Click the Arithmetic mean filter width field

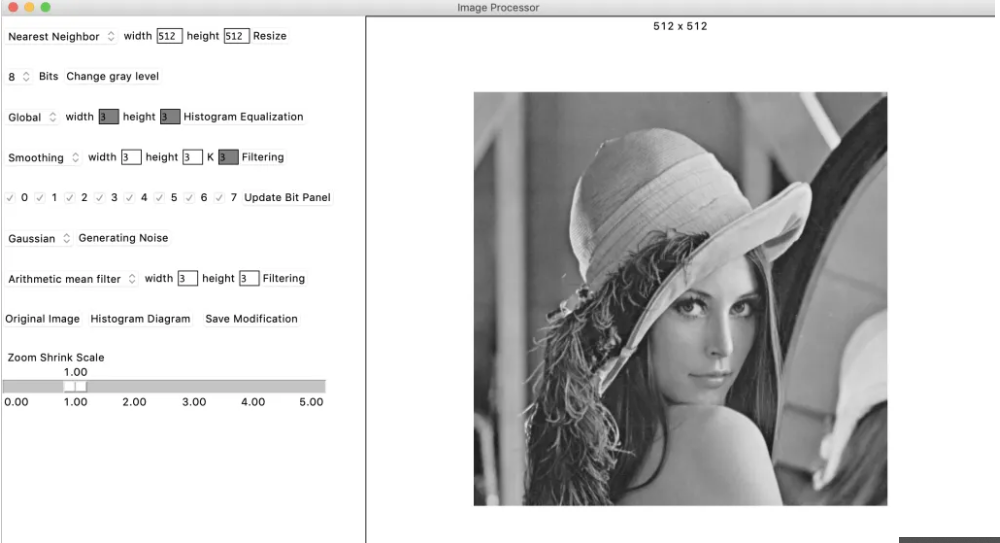pyautogui.click(x=187, y=278)
